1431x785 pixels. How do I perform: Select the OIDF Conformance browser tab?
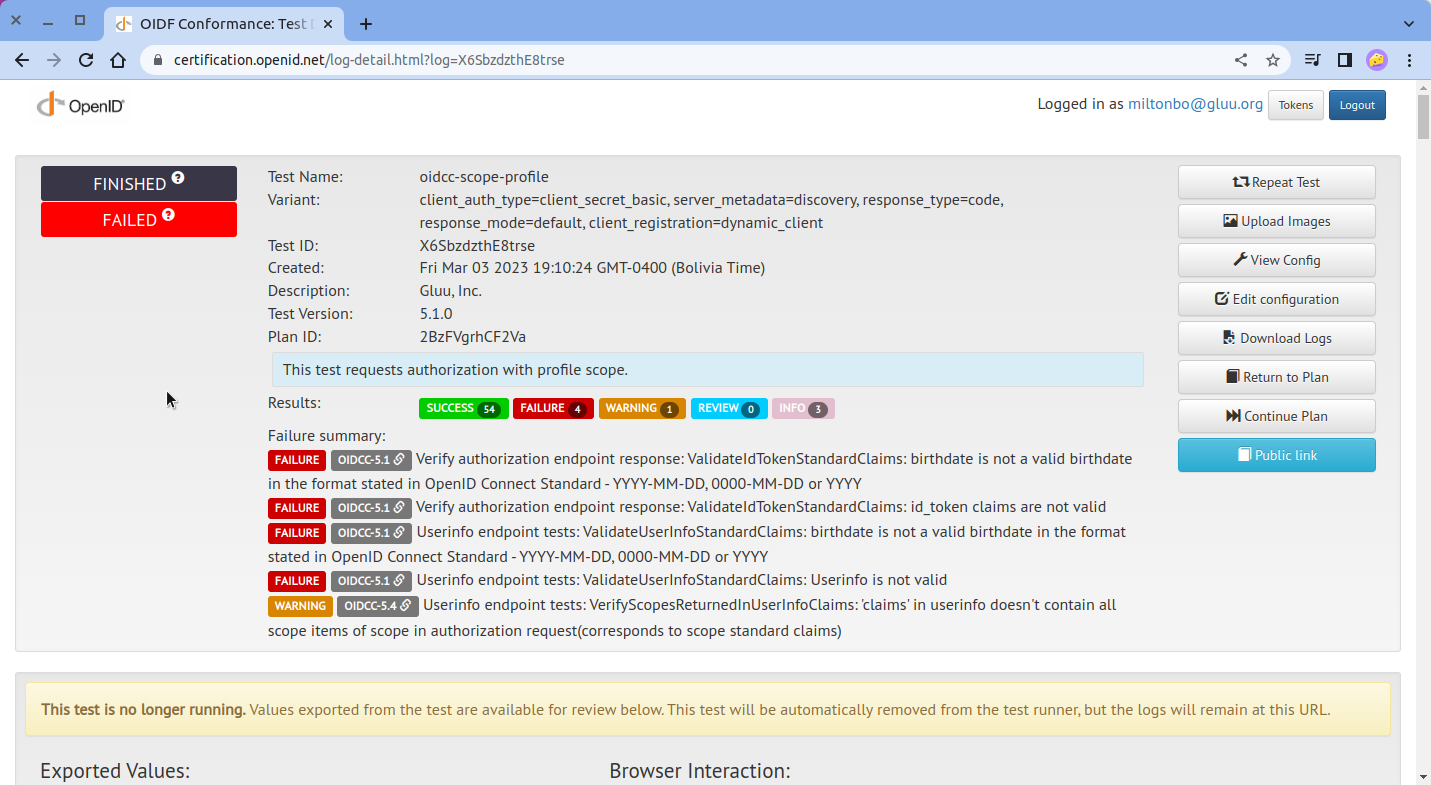coord(224,24)
